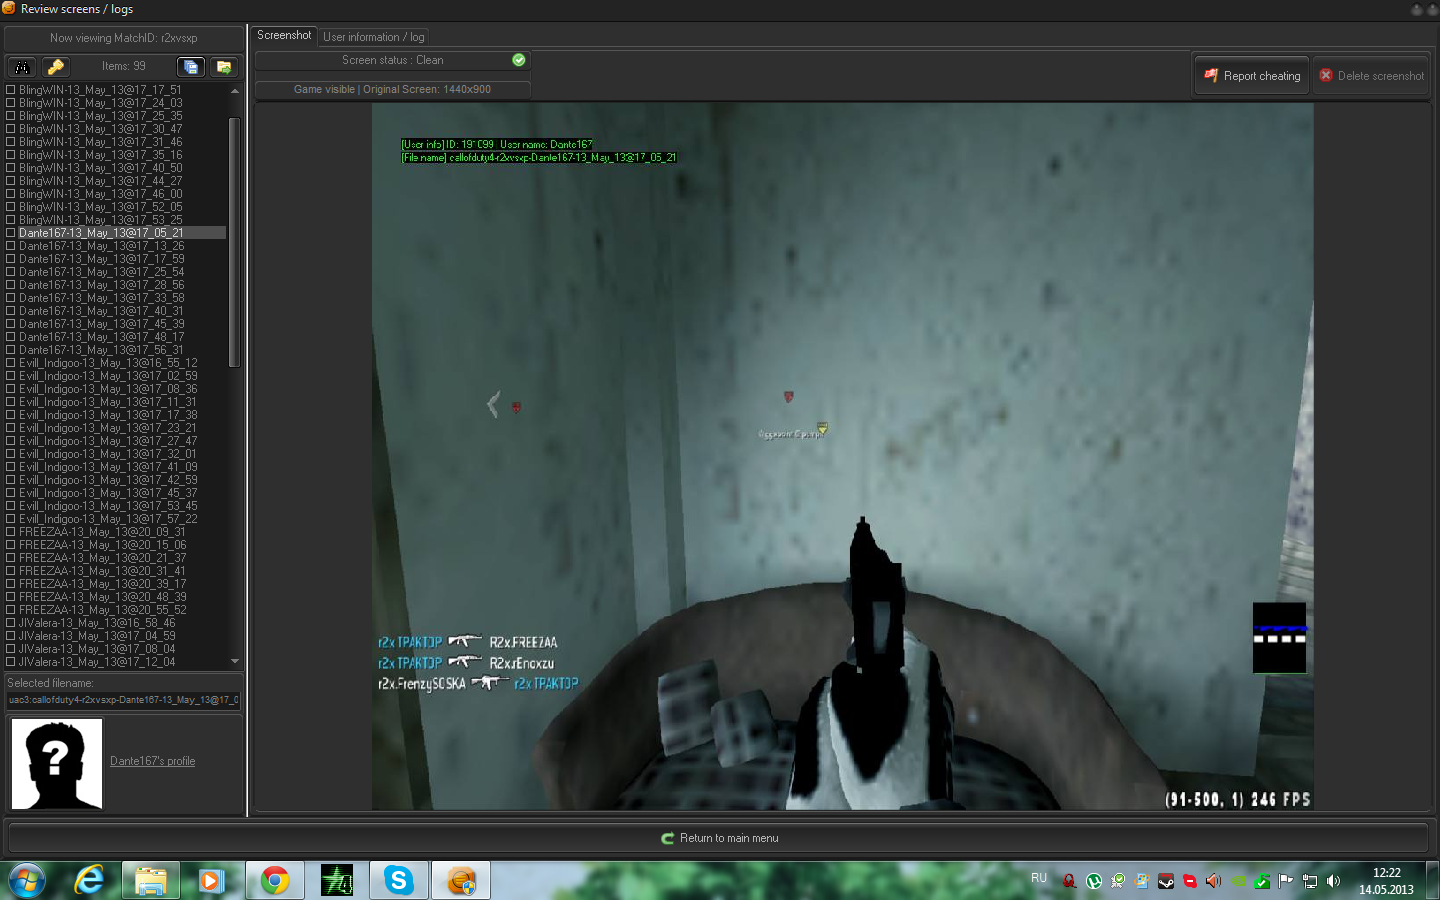The image size is (1440, 900).
Task: Click the binoculars search icon
Action: point(22,67)
